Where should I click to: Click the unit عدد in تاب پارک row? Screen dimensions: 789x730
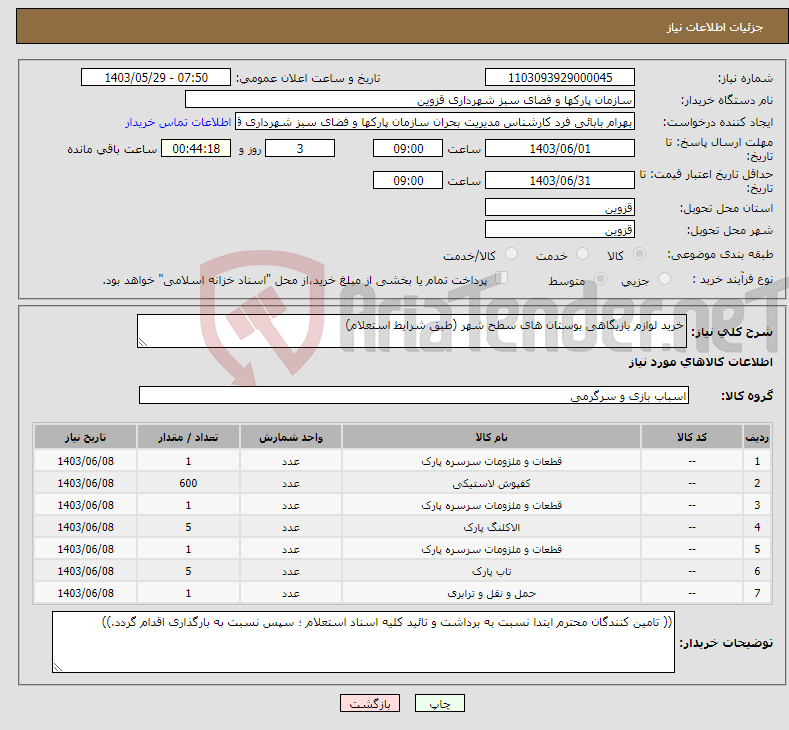coord(291,572)
